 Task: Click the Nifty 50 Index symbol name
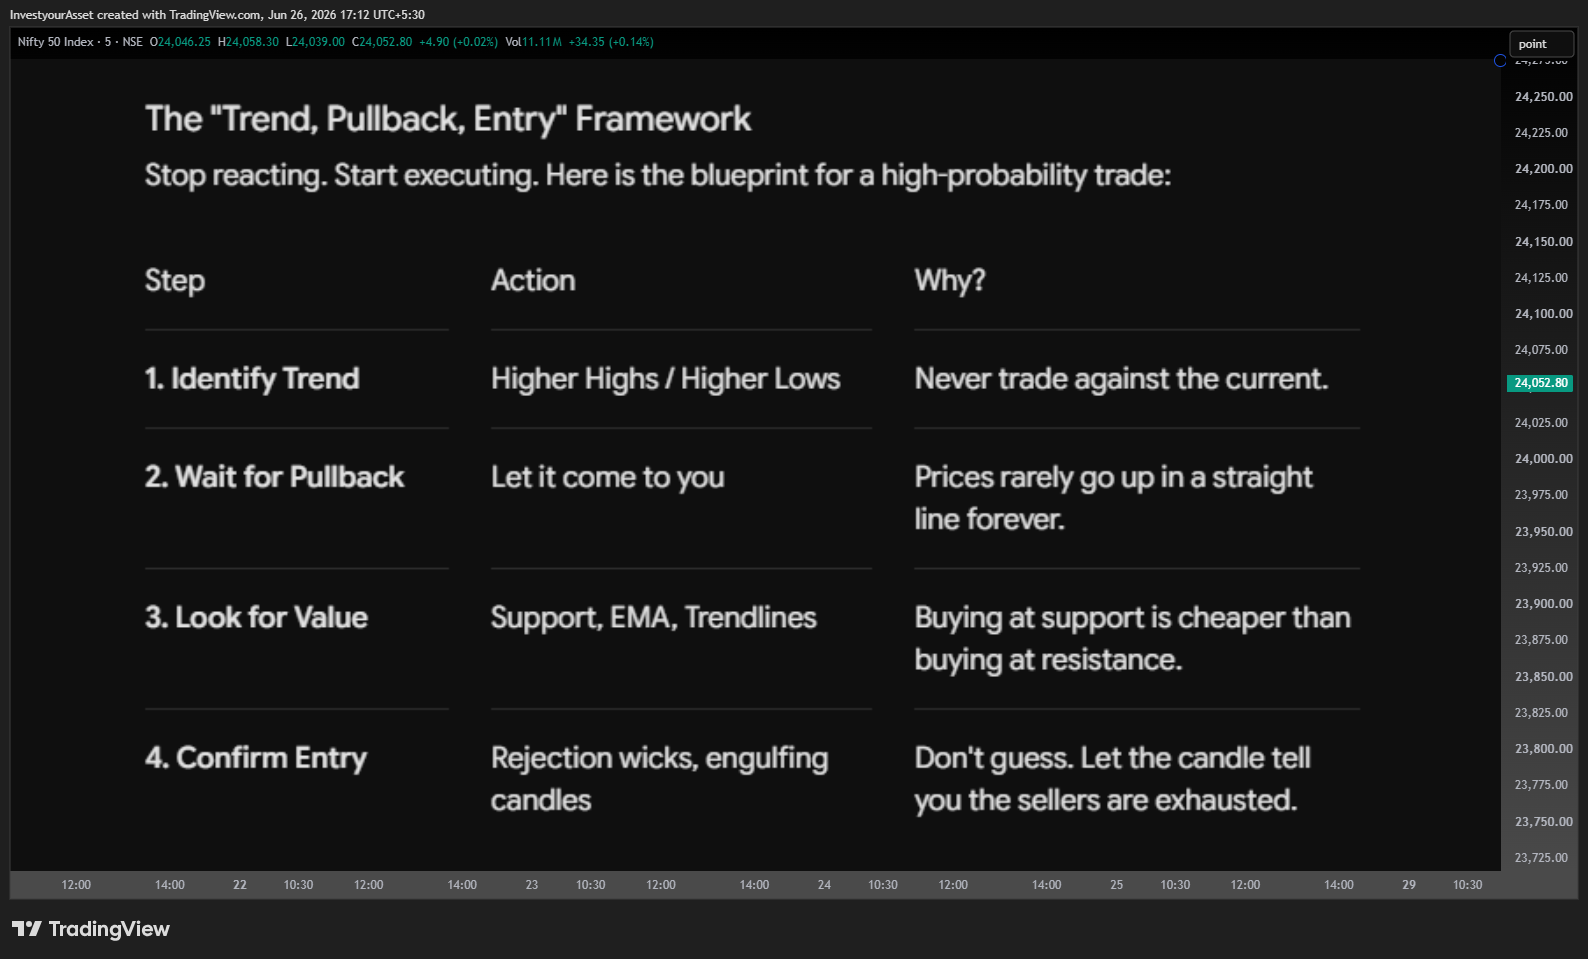pos(56,42)
